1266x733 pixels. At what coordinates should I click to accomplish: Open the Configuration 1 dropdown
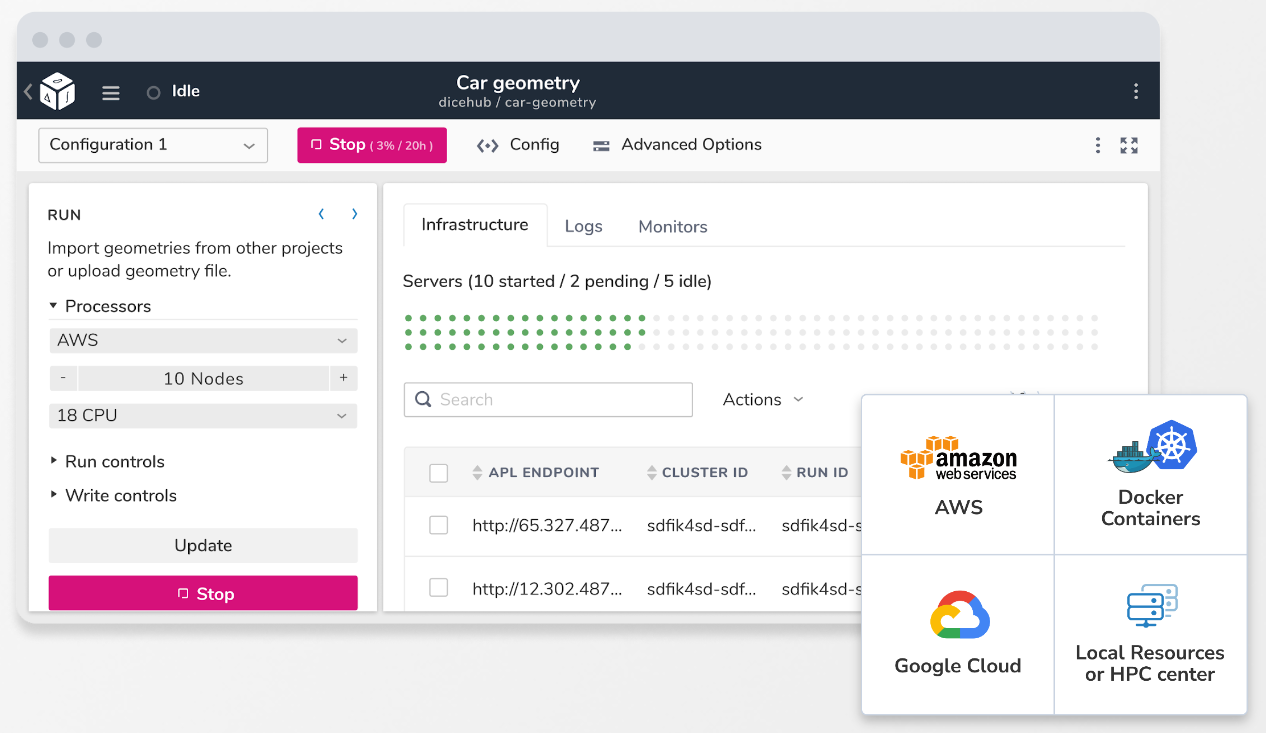tap(153, 145)
